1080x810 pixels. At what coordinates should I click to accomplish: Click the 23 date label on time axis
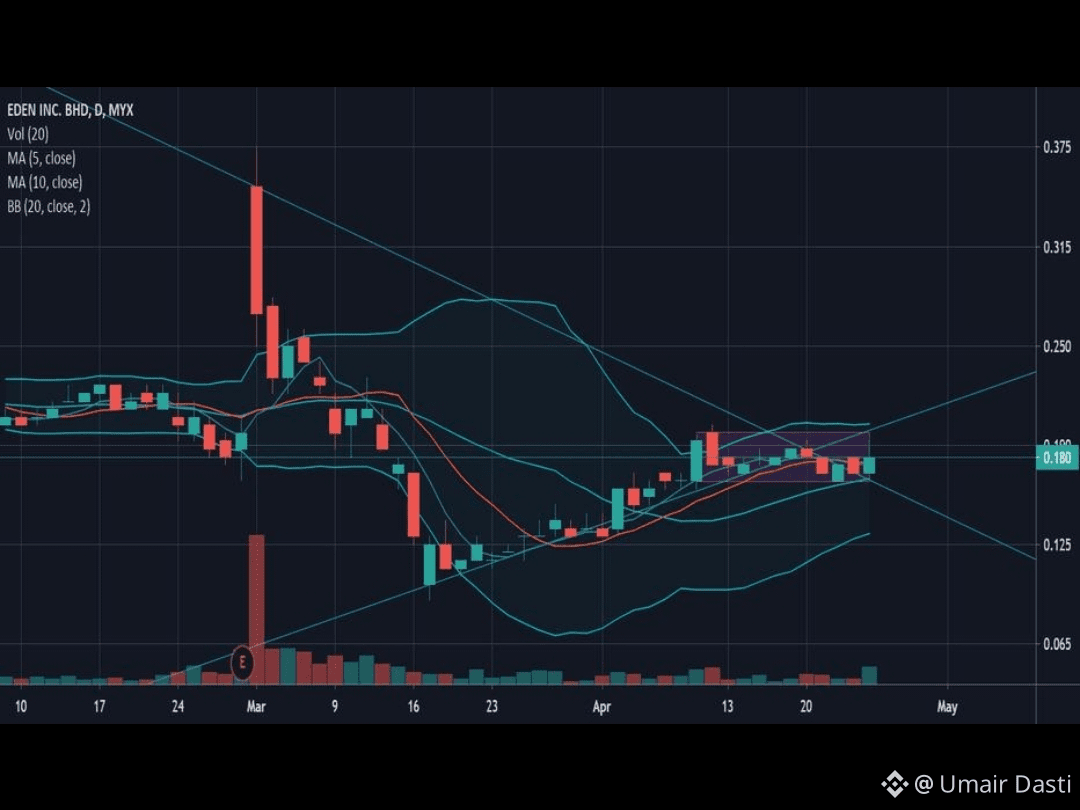point(492,707)
